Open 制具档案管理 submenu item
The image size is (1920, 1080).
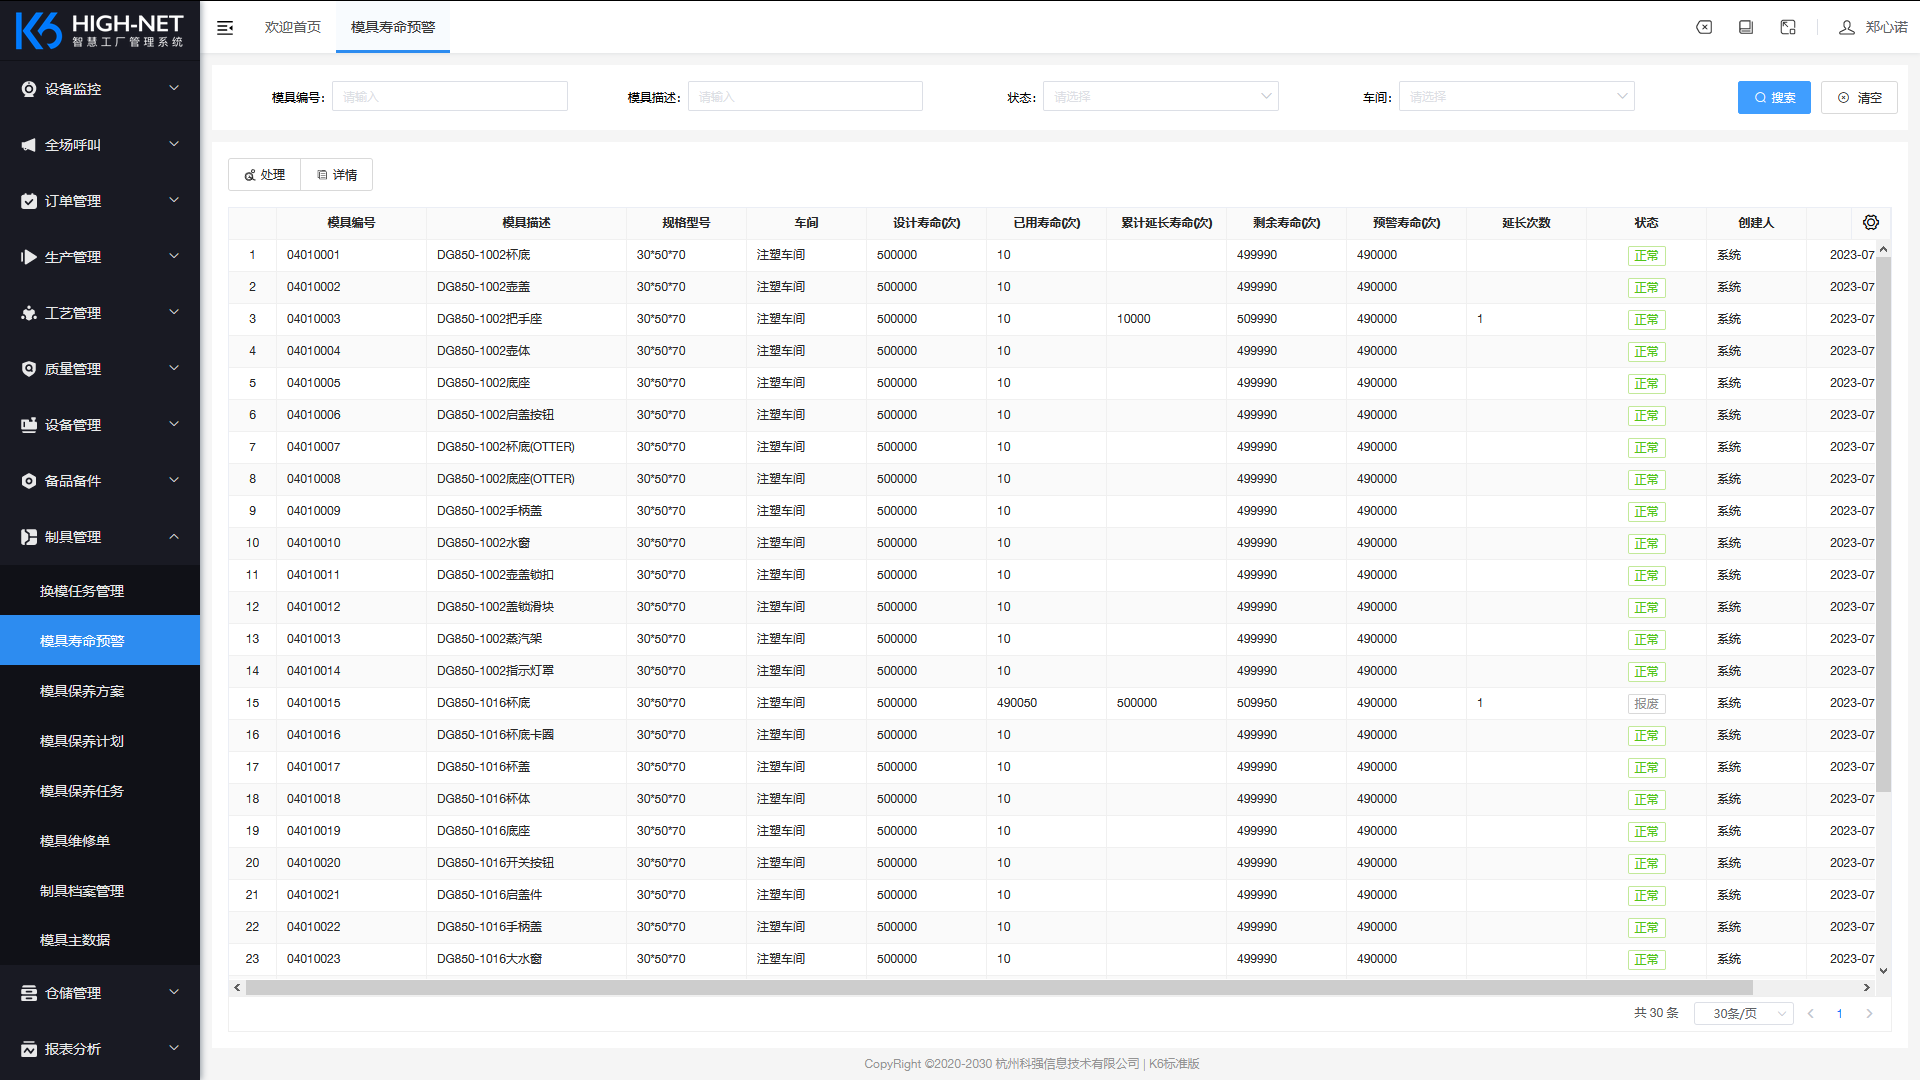pyautogui.click(x=100, y=891)
